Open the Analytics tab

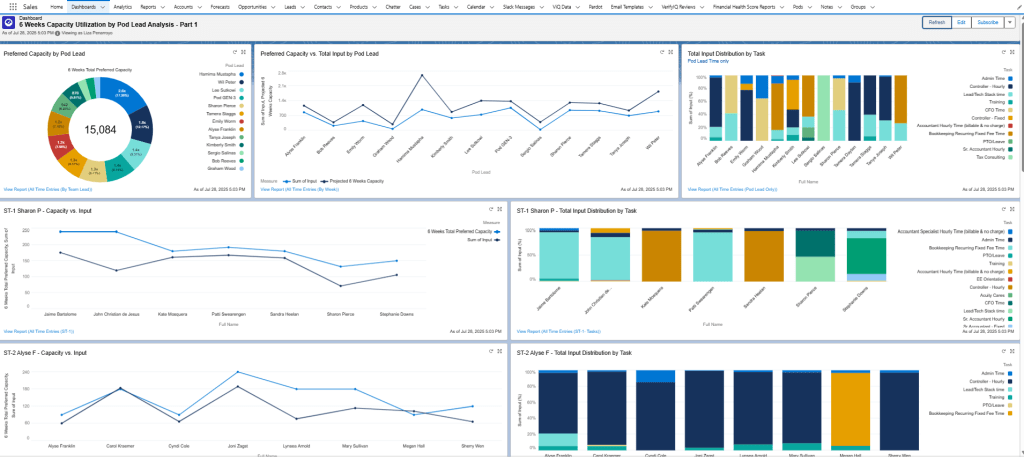(123, 6)
